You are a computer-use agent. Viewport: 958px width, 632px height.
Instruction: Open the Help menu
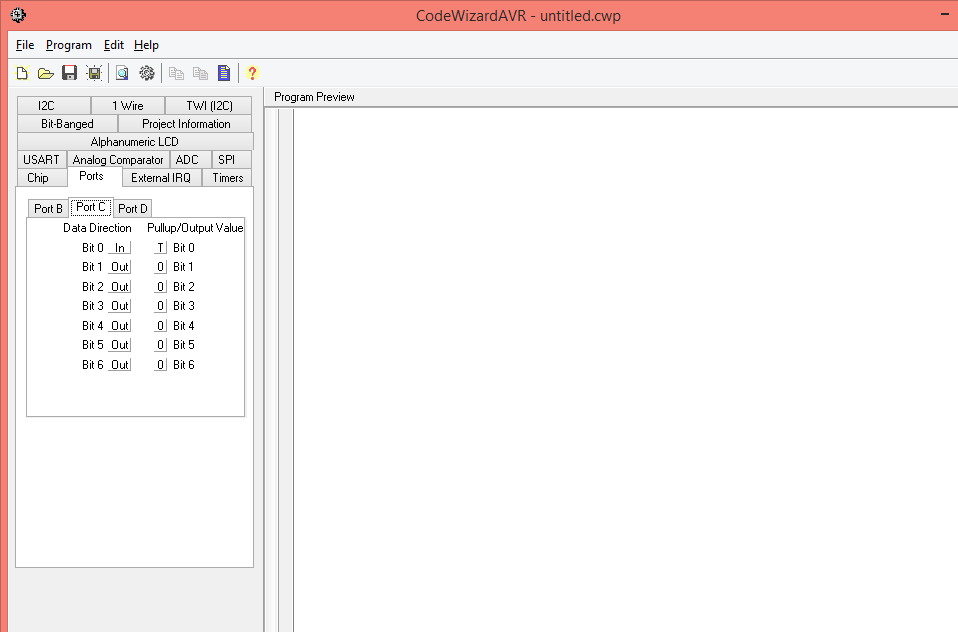pos(146,45)
